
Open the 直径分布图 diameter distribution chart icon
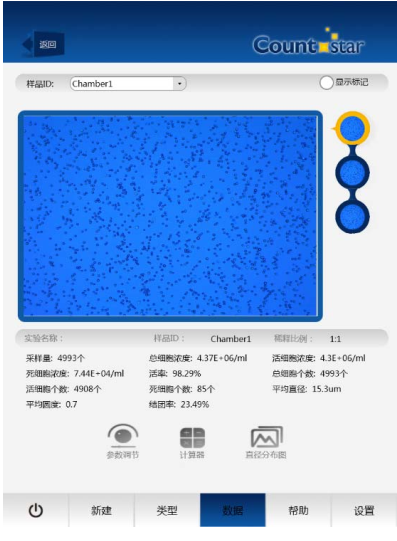[266, 442]
